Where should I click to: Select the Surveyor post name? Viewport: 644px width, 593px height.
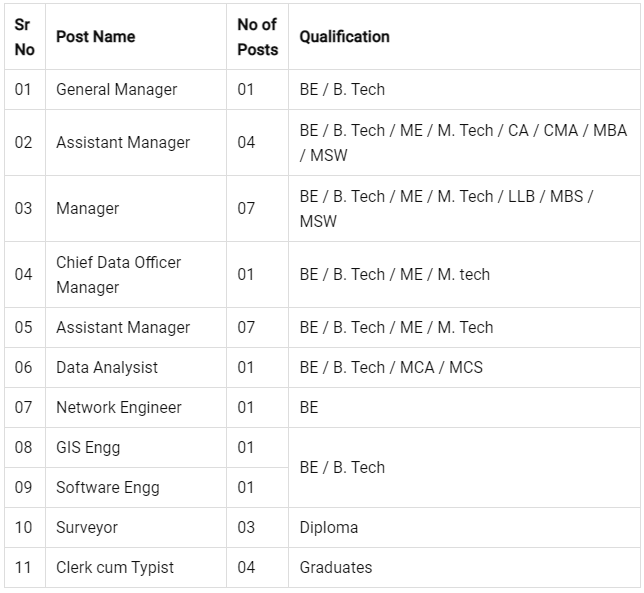(87, 528)
